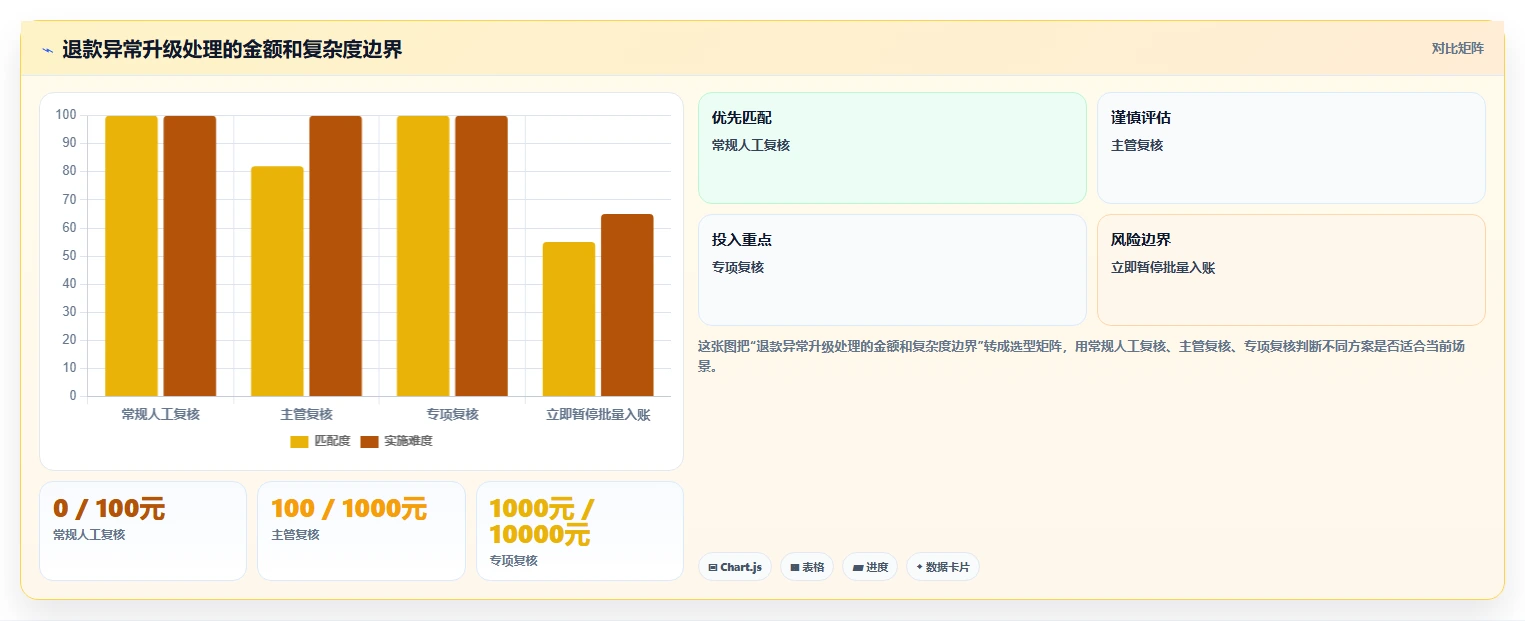Click the y-axis value 100

point(66,115)
